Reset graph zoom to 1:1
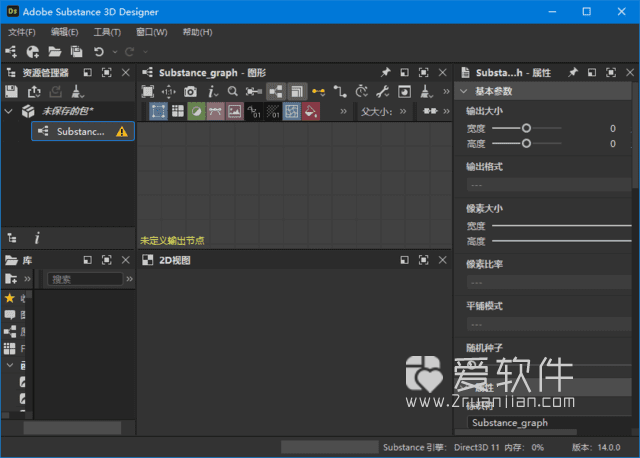The width and height of the screenshot is (640, 458). click(169, 91)
